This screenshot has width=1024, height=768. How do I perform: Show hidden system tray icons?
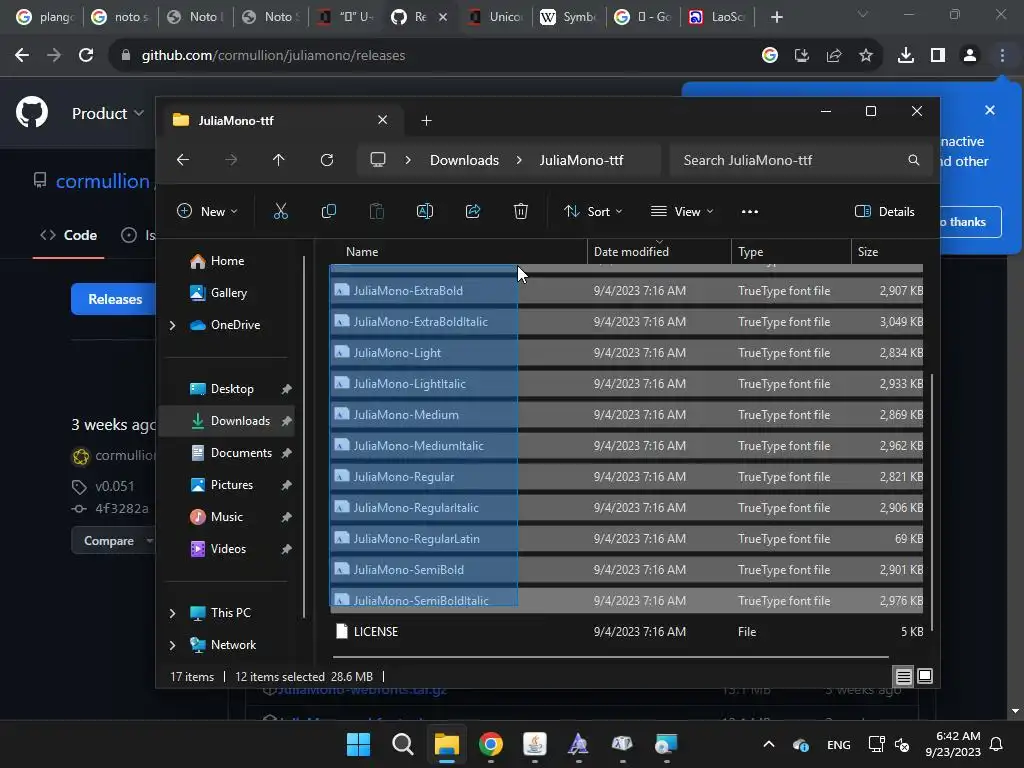click(x=769, y=744)
